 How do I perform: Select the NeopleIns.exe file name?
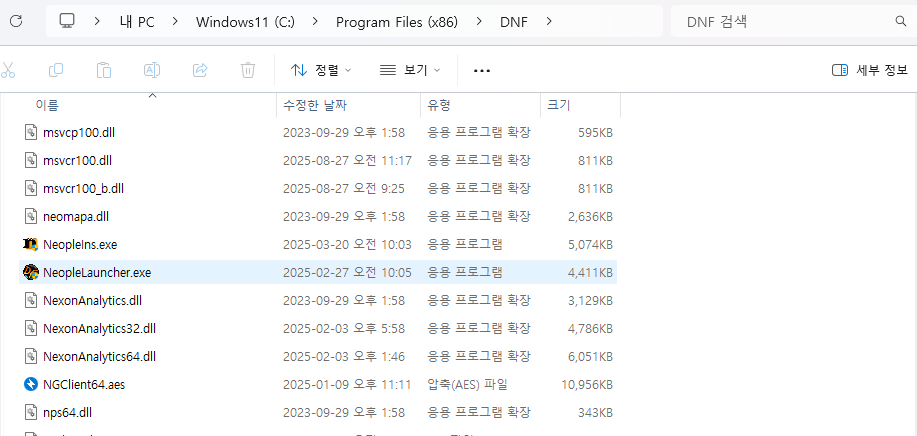[80, 245]
